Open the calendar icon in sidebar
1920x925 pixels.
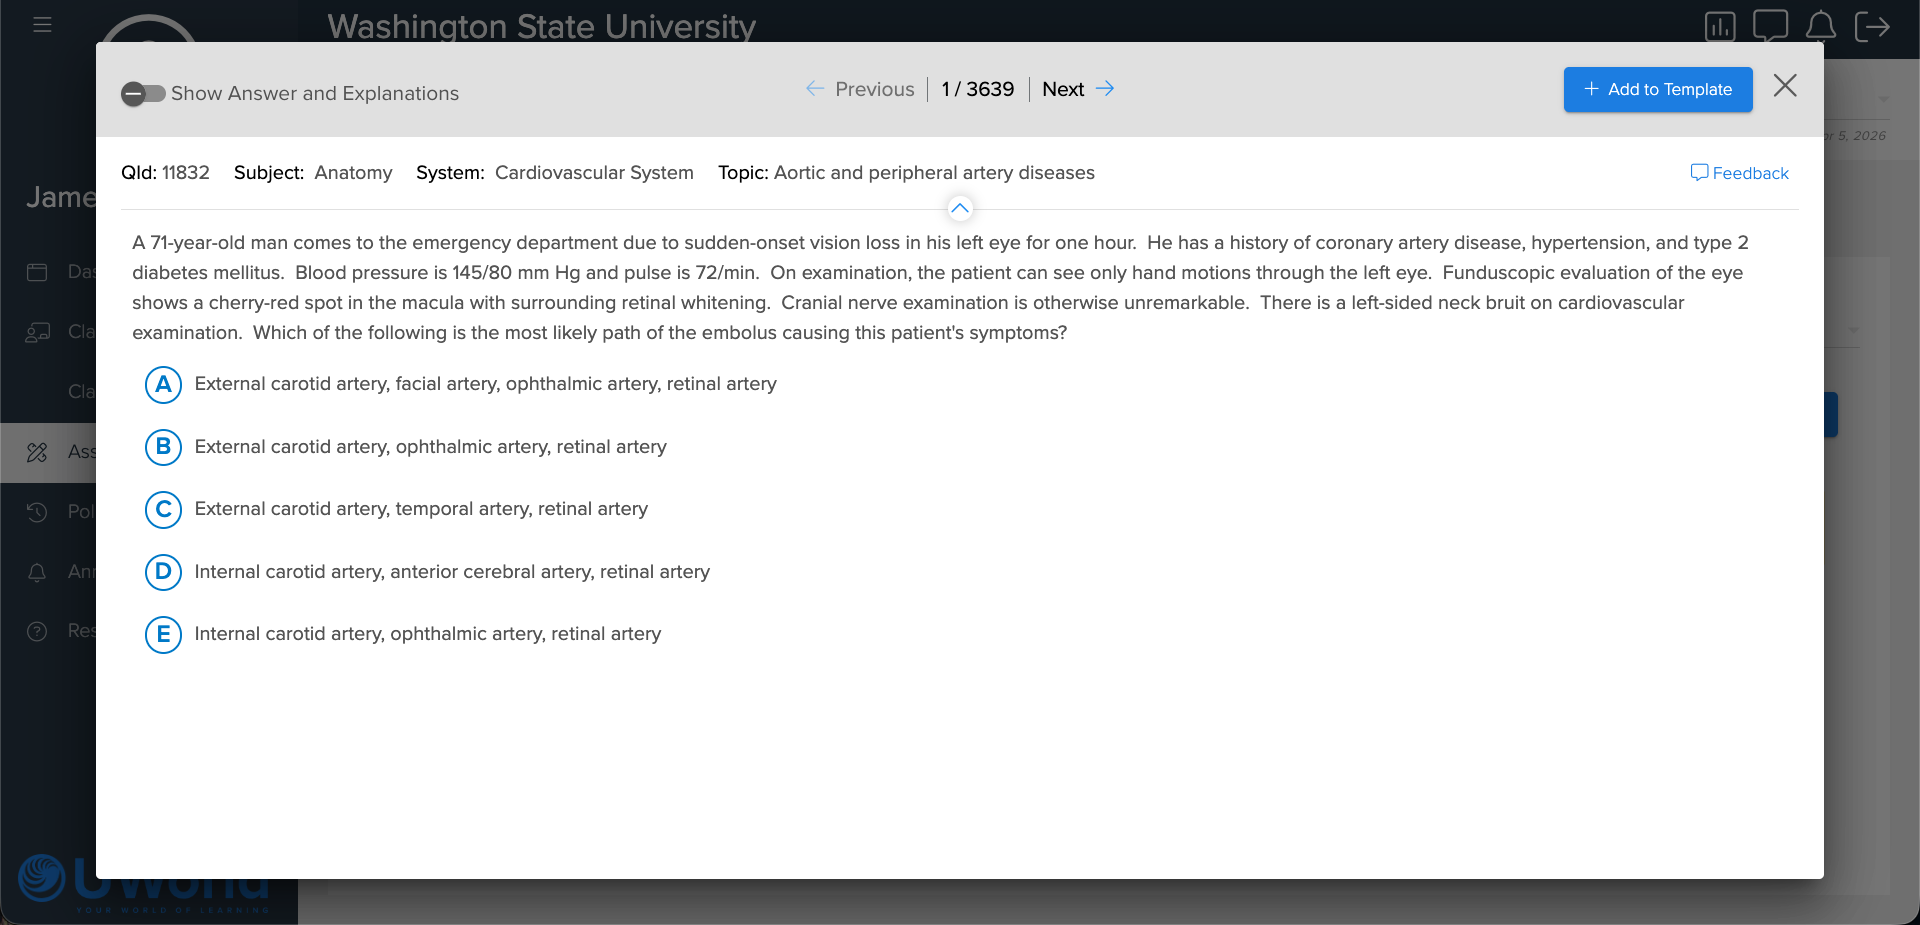[37, 272]
